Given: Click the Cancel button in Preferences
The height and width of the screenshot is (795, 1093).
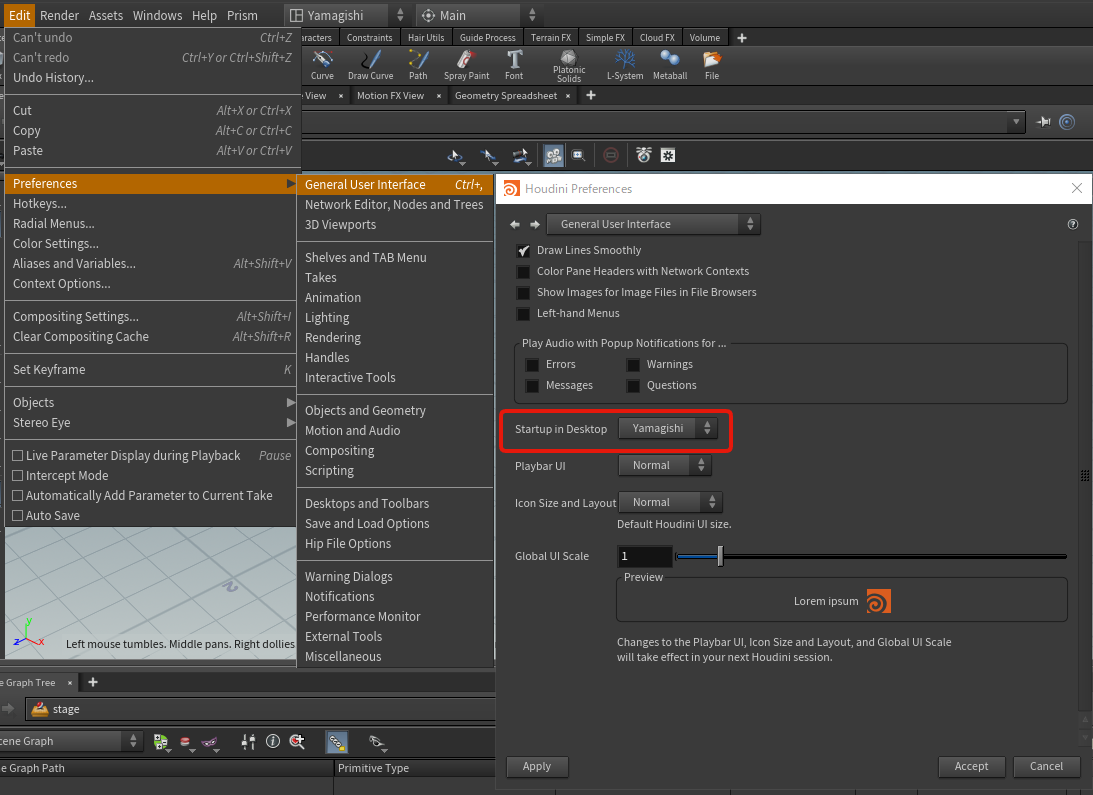Looking at the screenshot, I should pos(1046,766).
